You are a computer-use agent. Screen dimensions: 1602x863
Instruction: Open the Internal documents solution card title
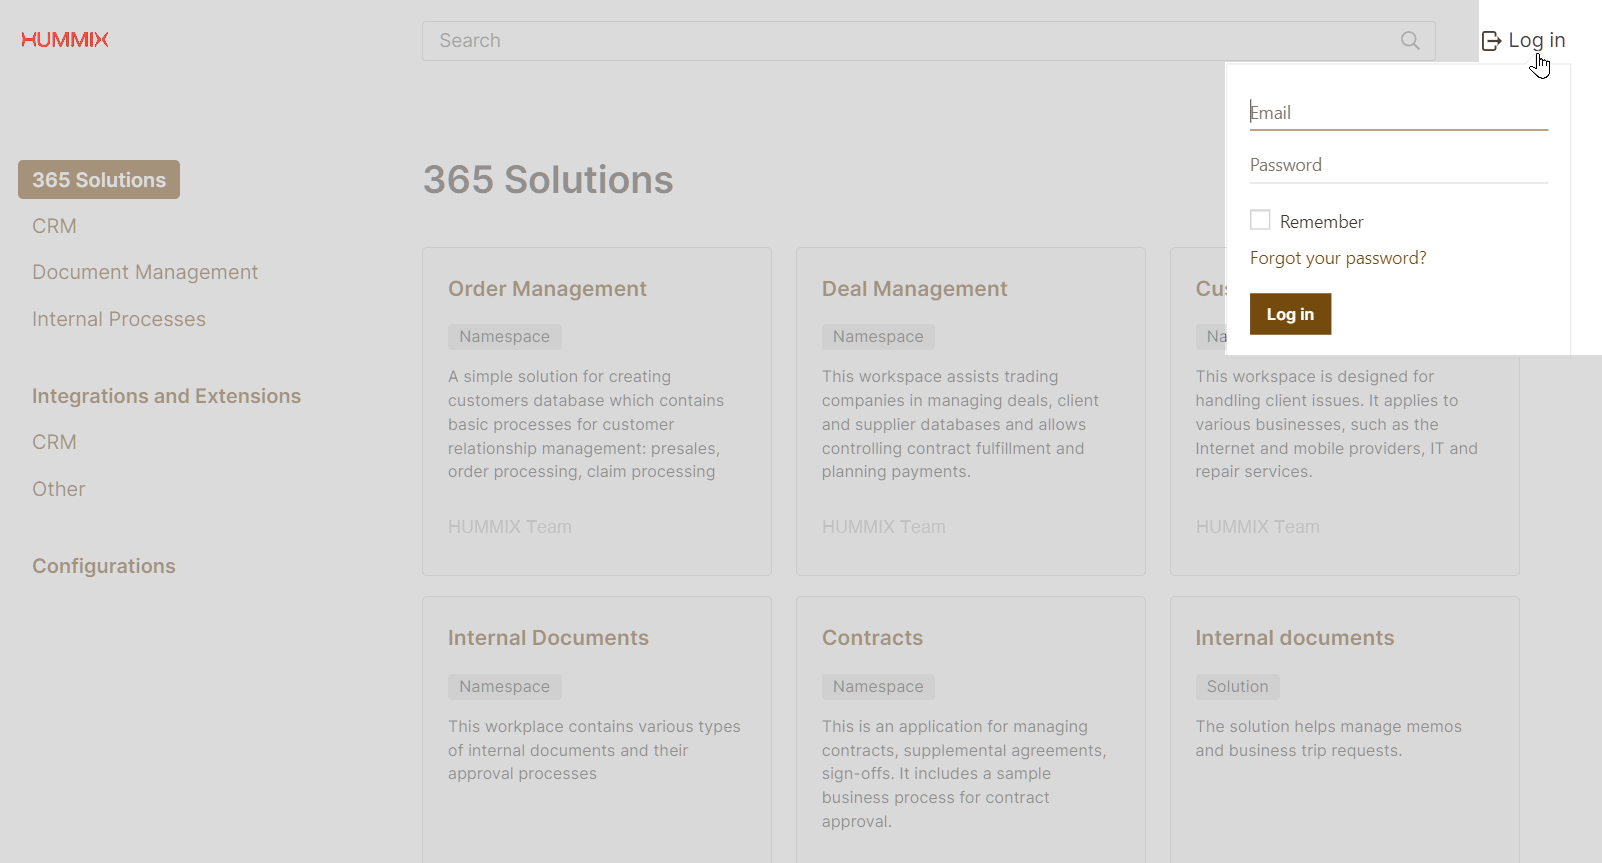tap(1294, 638)
